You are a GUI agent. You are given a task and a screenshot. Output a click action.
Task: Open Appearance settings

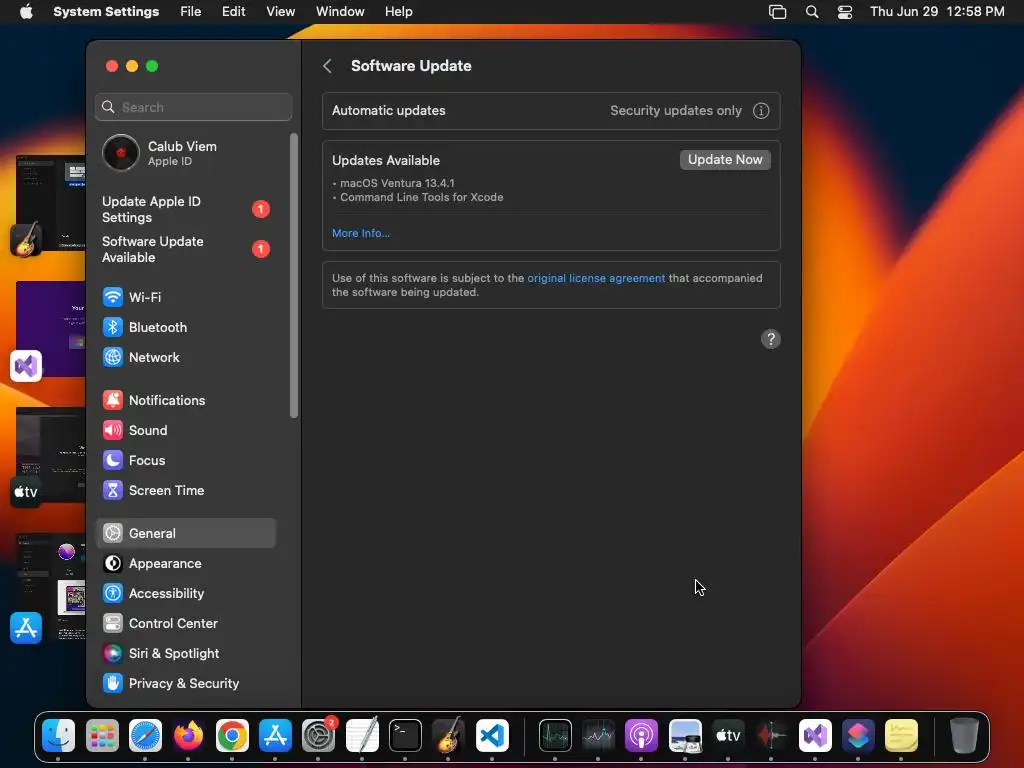click(x=185, y=563)
